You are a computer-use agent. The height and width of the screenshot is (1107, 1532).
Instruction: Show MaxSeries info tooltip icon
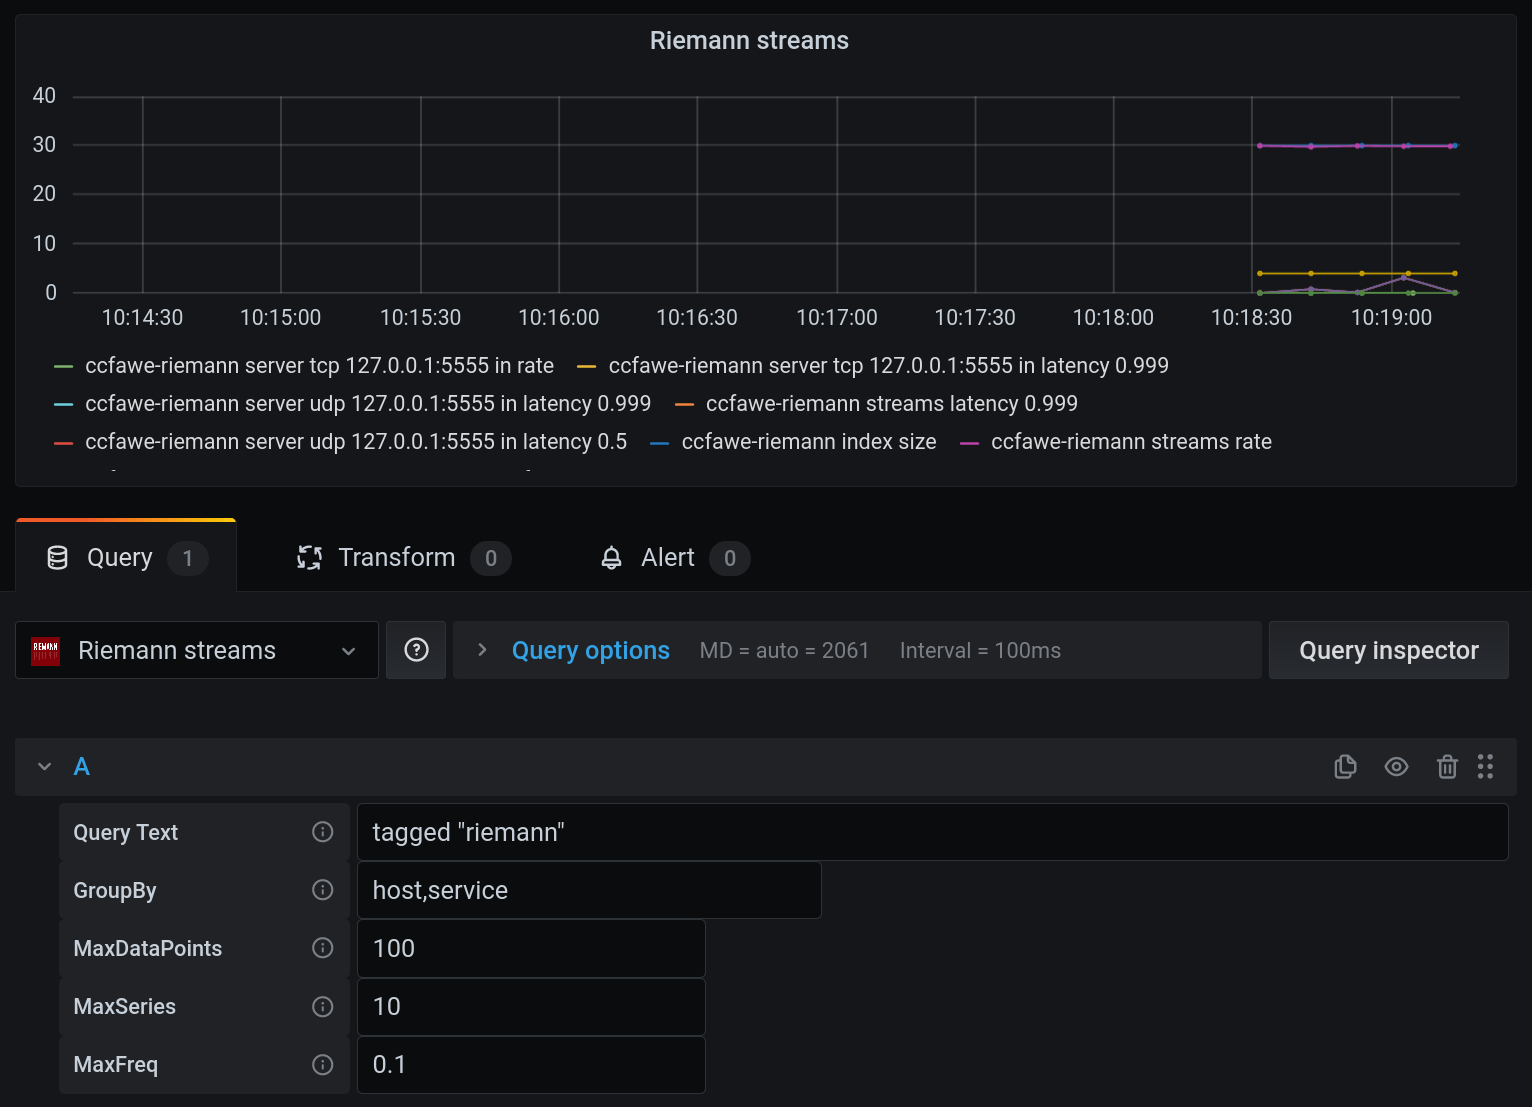(322, 1006)
